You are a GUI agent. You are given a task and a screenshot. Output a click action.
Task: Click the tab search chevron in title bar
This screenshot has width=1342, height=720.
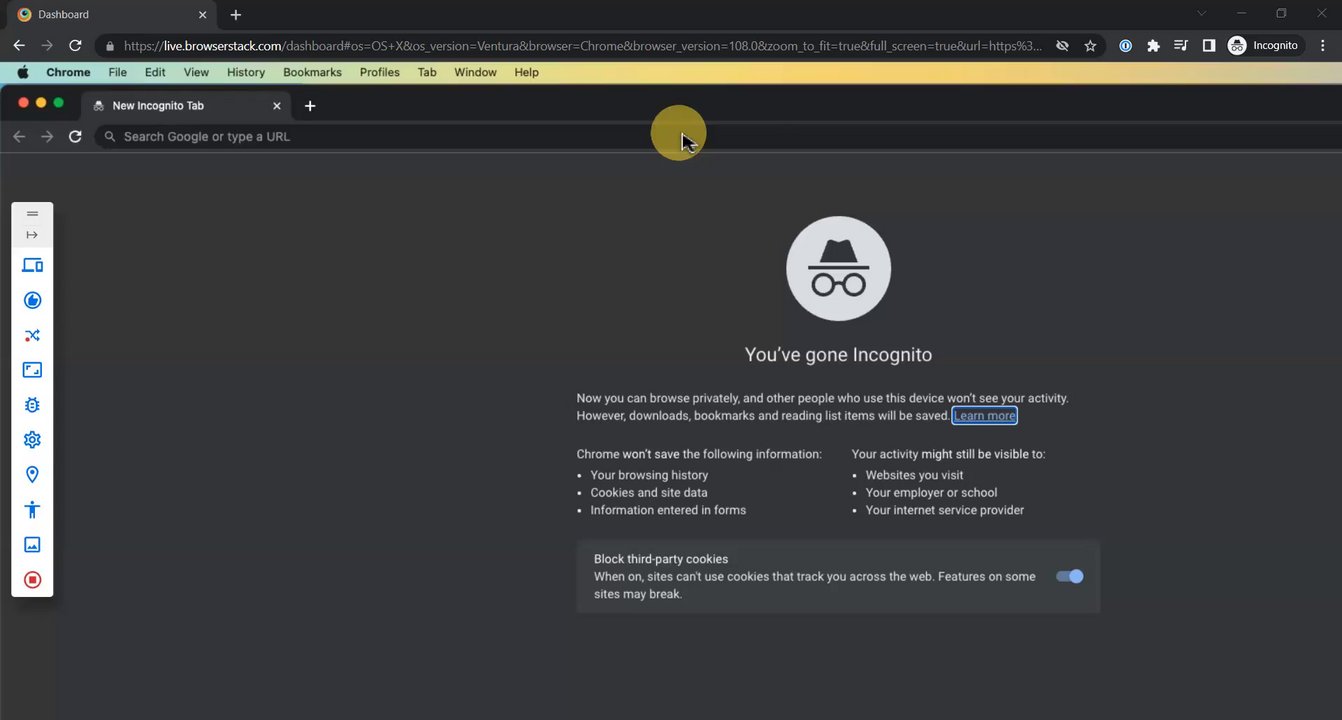[x=1202, y=14]
